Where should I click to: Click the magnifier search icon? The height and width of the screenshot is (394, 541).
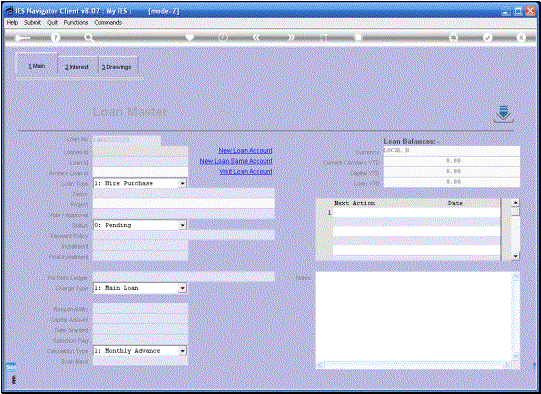[x=89, y=37]
